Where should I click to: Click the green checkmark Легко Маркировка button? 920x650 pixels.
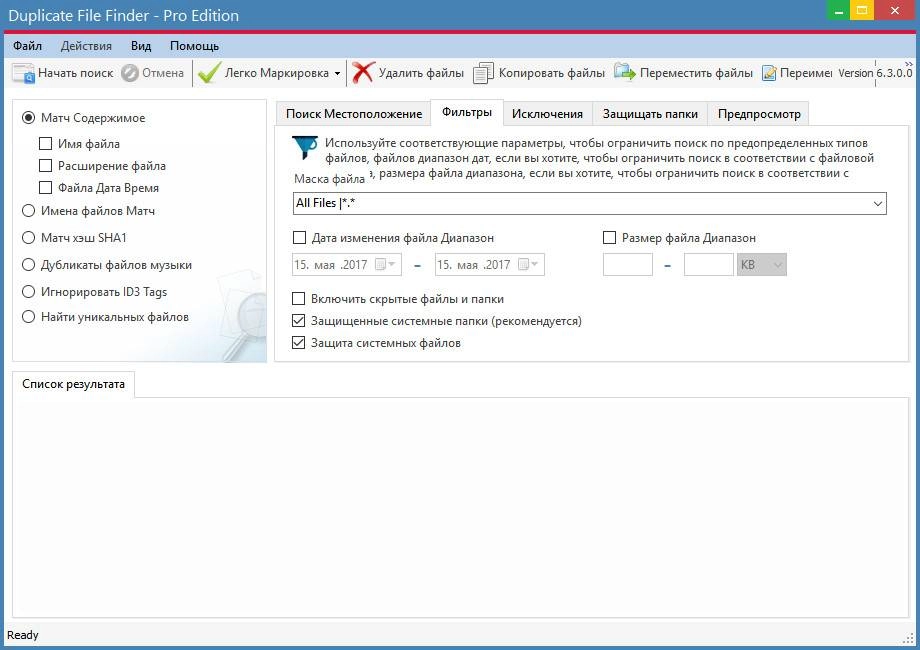pos(263,73)
